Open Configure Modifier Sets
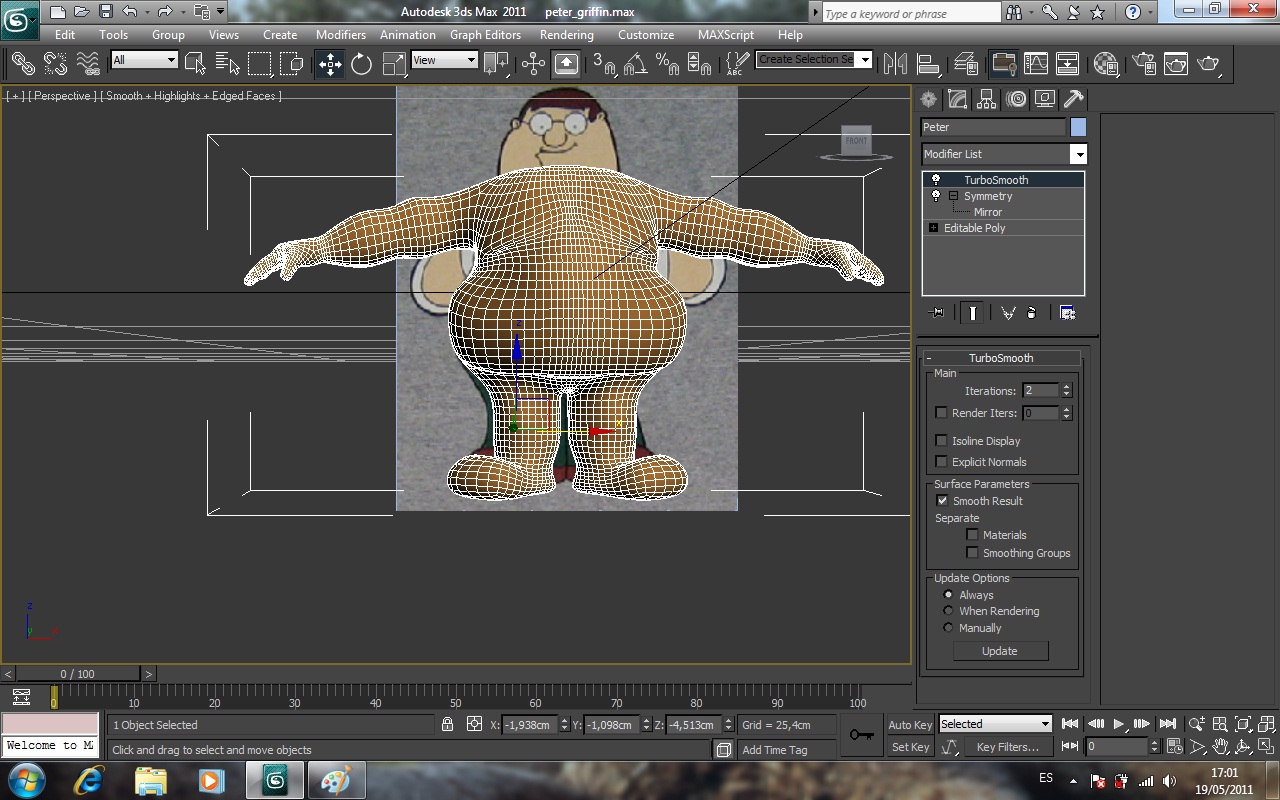The width and height of the screenshot is (1280, 800). (x=1067, y=313)
